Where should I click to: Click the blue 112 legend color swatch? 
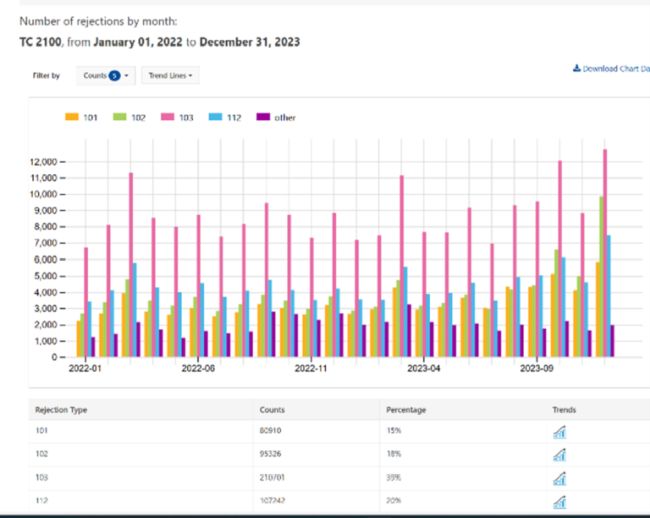(x=216, y=117)
